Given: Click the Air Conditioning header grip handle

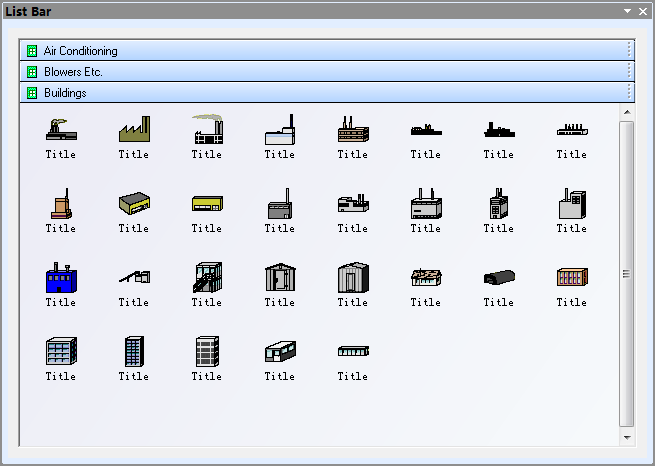Looking at the screenshot, I should click(628, 51).
